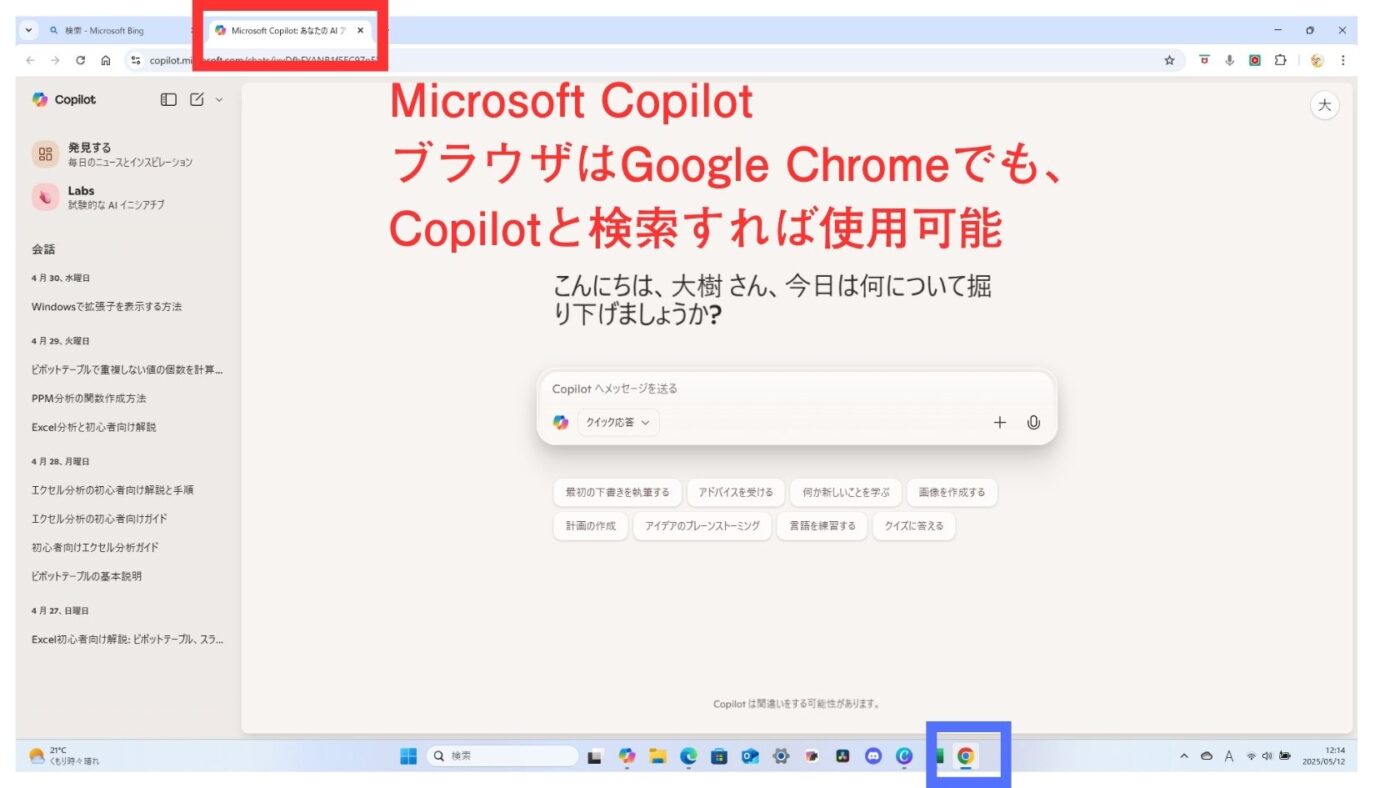Open Chrome extensions puzzle icon
This screenshot has height=788, width=1400.
[x=1280, y=60]
